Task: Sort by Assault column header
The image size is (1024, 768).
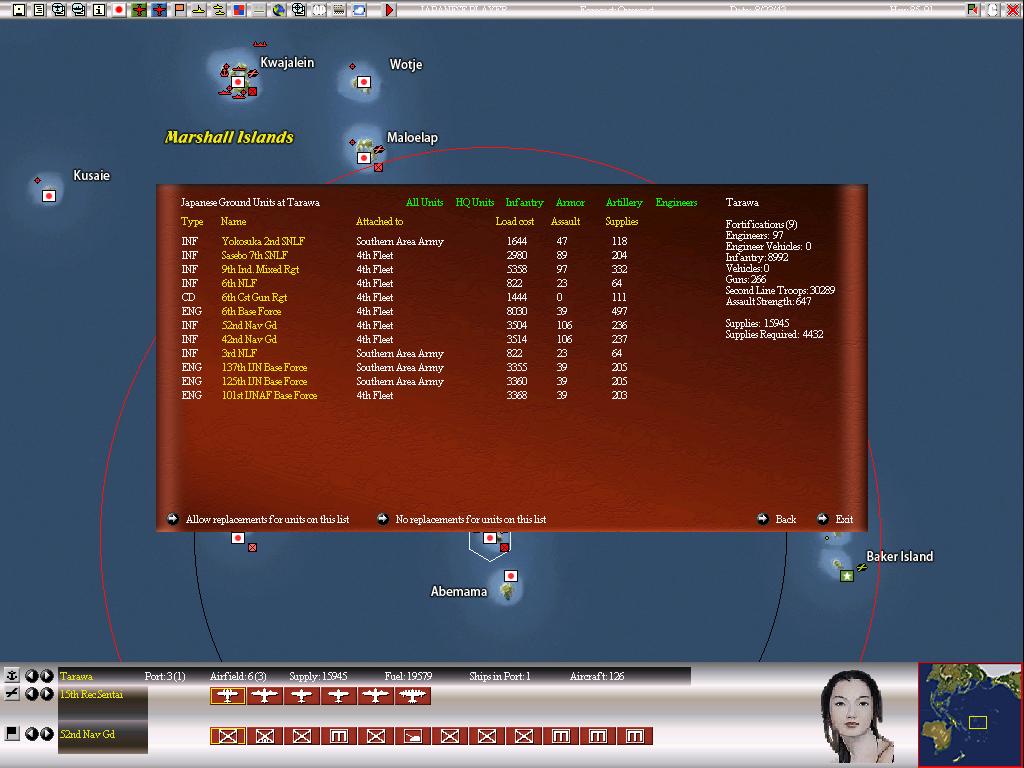Action: (566, 221)
